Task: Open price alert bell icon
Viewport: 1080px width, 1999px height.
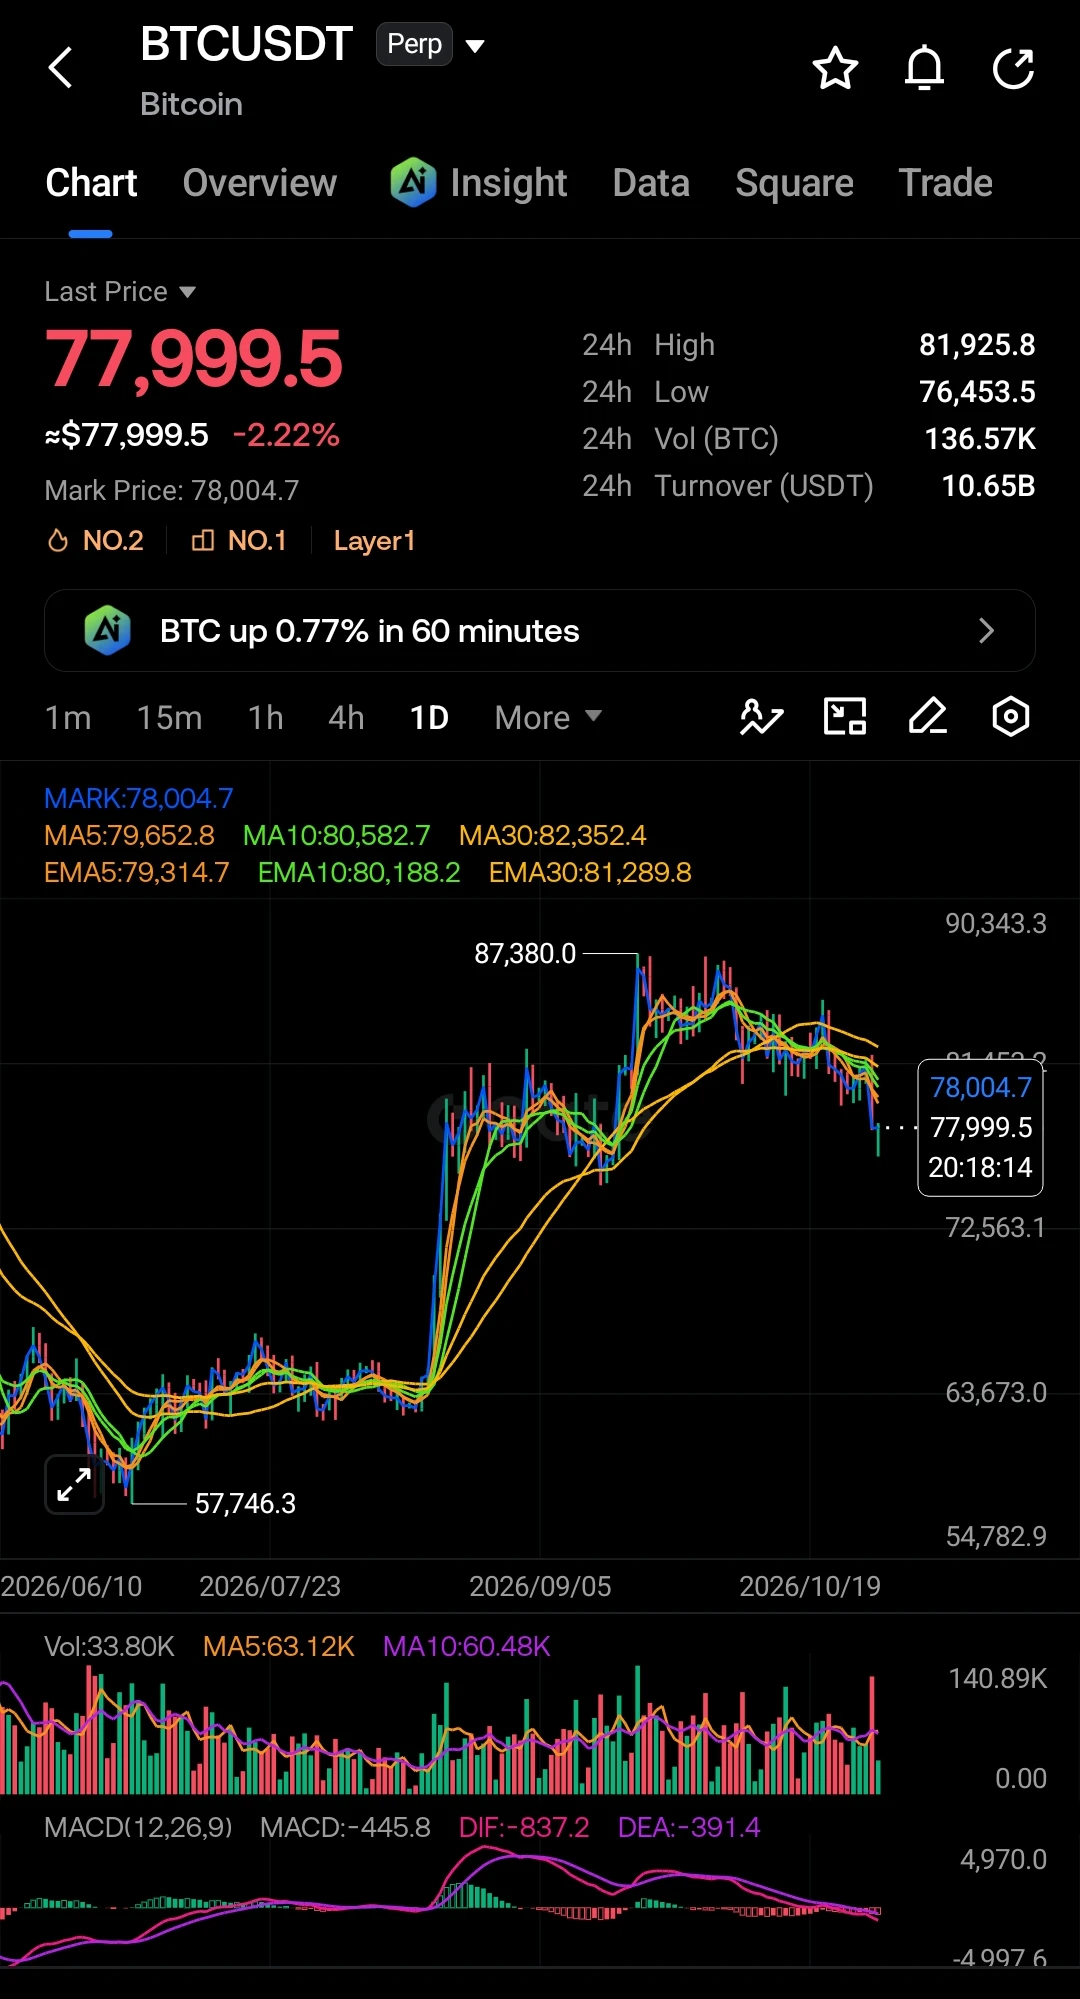Action: click(924, 68)
